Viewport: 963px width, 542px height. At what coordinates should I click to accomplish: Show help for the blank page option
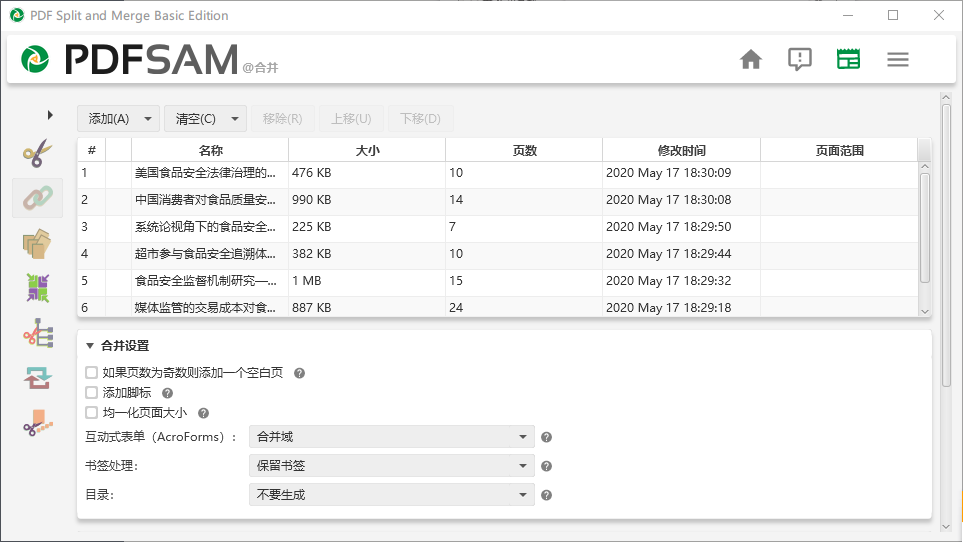pos(299,373)
